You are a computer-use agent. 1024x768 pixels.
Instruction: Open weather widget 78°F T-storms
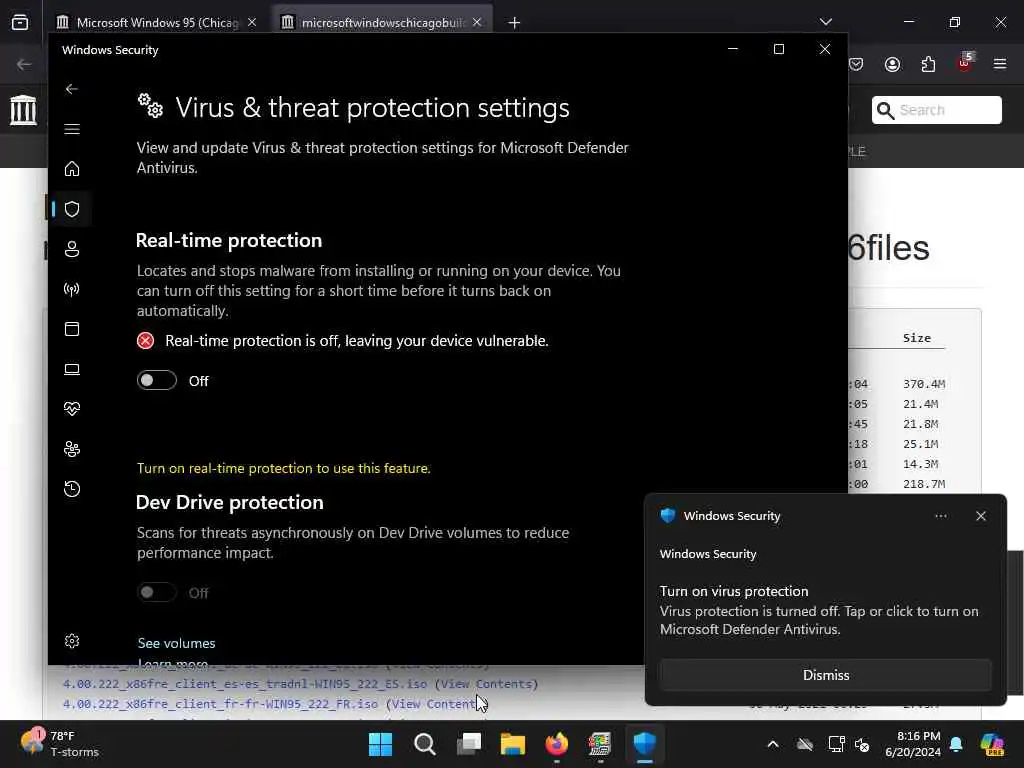point(60,744)
